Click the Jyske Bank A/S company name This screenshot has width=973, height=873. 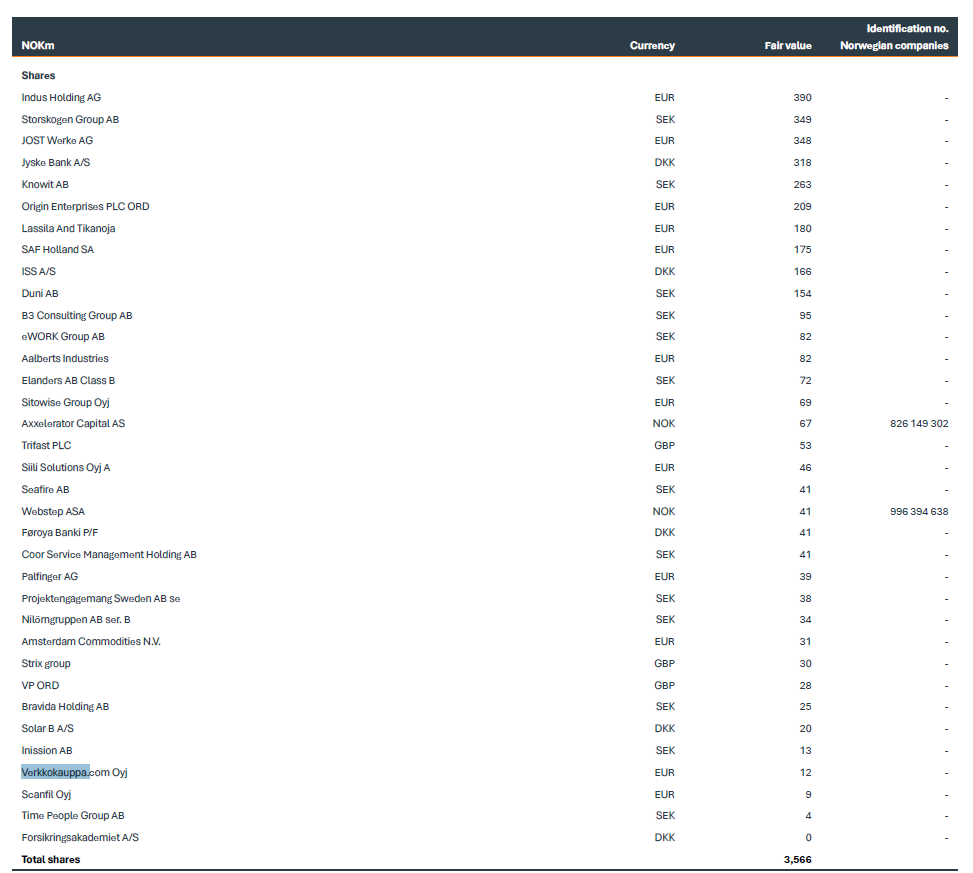pos(56,163)
